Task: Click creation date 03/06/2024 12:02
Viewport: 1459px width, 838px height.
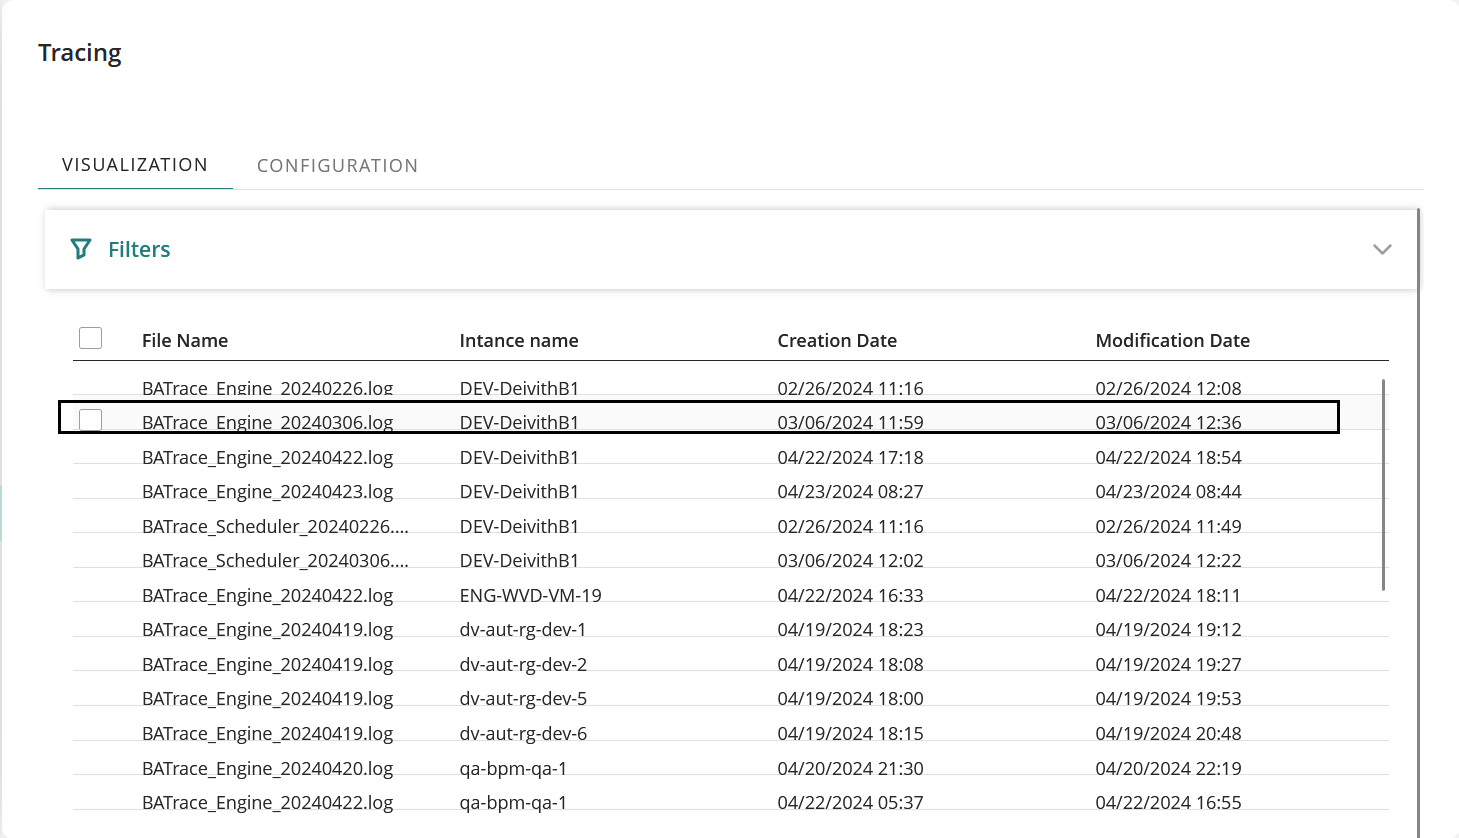Action: [x=851, y=560]
